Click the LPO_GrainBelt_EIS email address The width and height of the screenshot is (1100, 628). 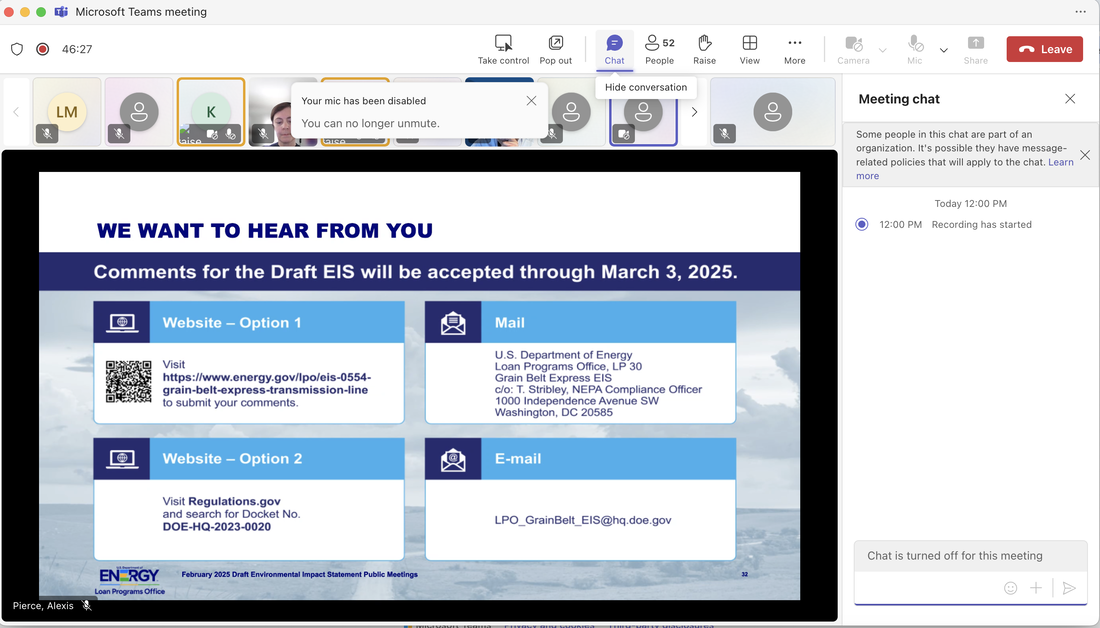[583, 520]
